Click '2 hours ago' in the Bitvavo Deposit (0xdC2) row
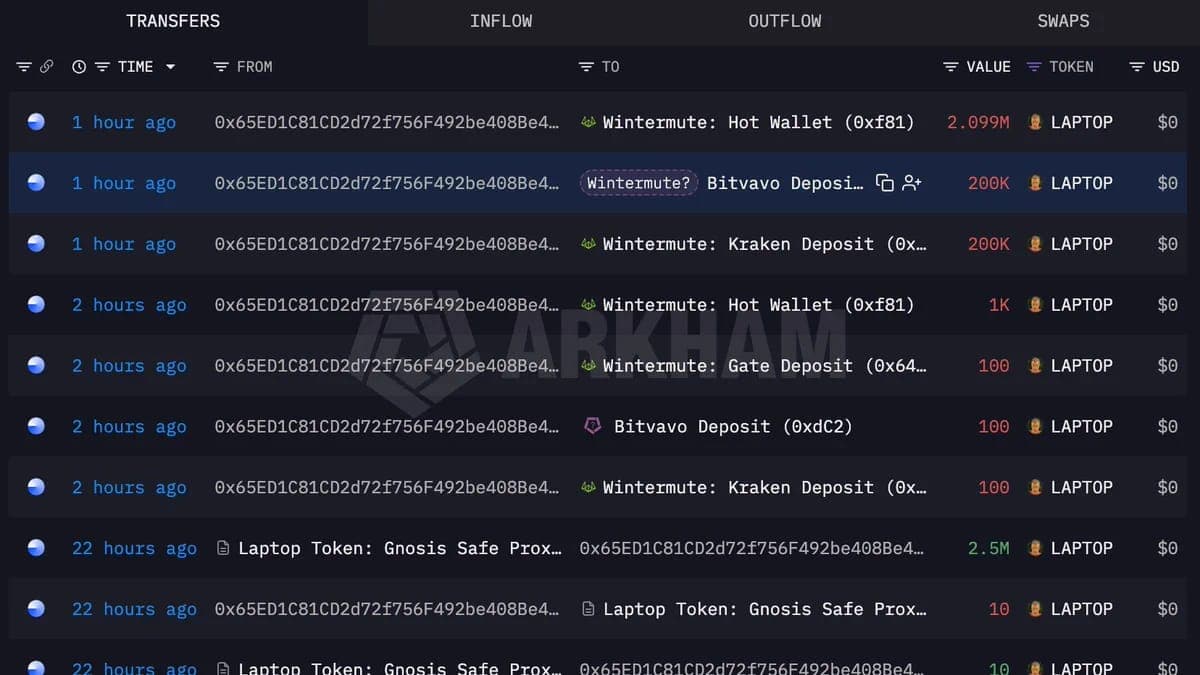 pos(129,426)
